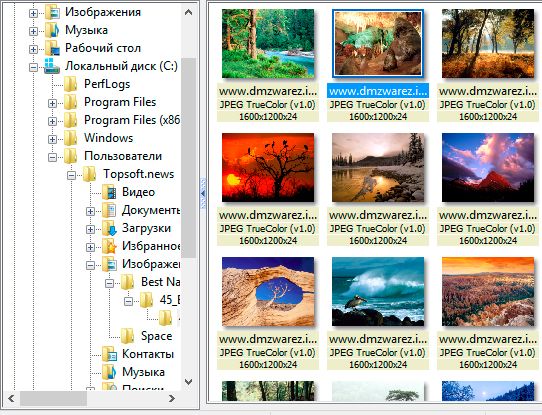The width and height of the screenshot is (542, 415).
Task: Collapse Изображения under Topsoft.news
Action: (90, 265)
